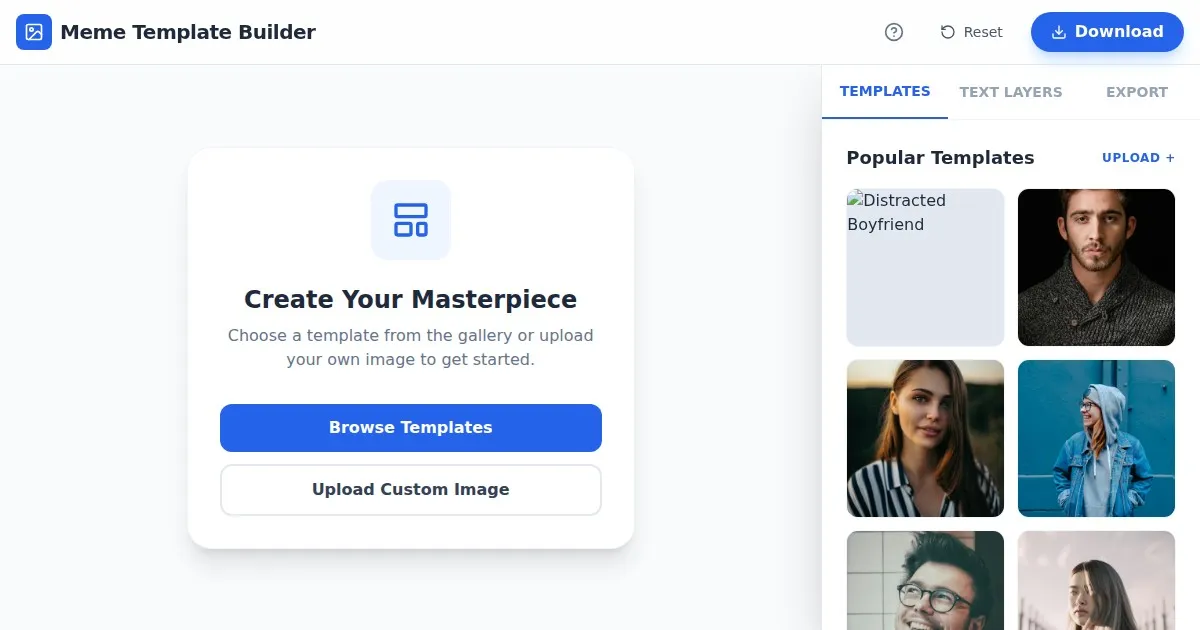The width and height of the screenshot is (1200, 630).
Task: Choose the long-haired woman template at bottom right
Action: 1096,581
